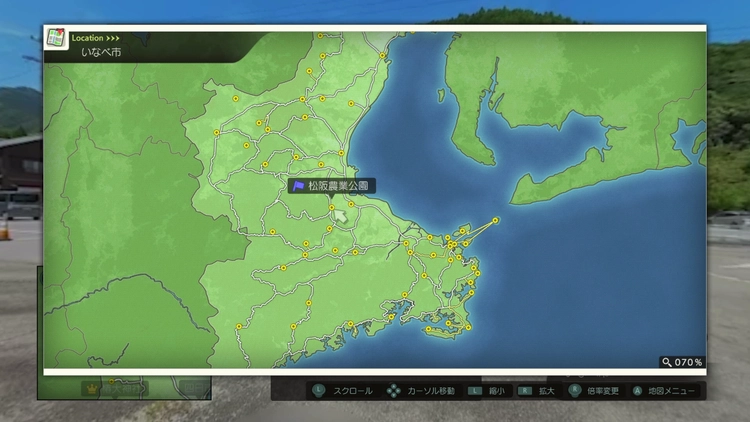Click the A button icon for 地図メニュー

pos(636,391)
